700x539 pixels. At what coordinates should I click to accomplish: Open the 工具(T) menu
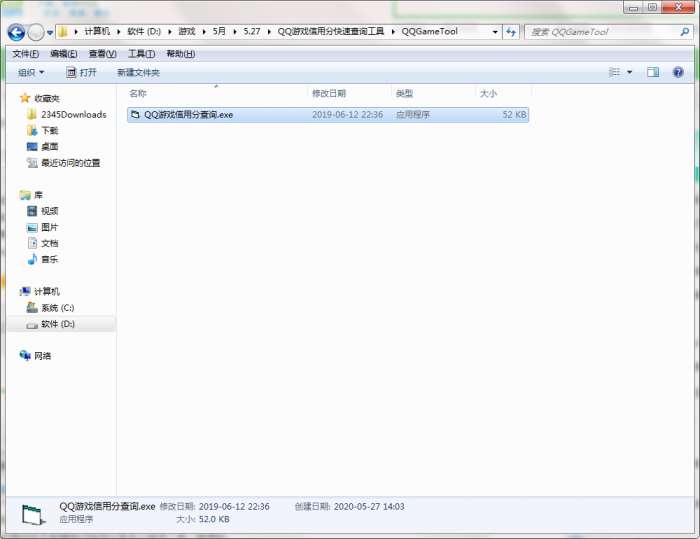click(142, 54)
